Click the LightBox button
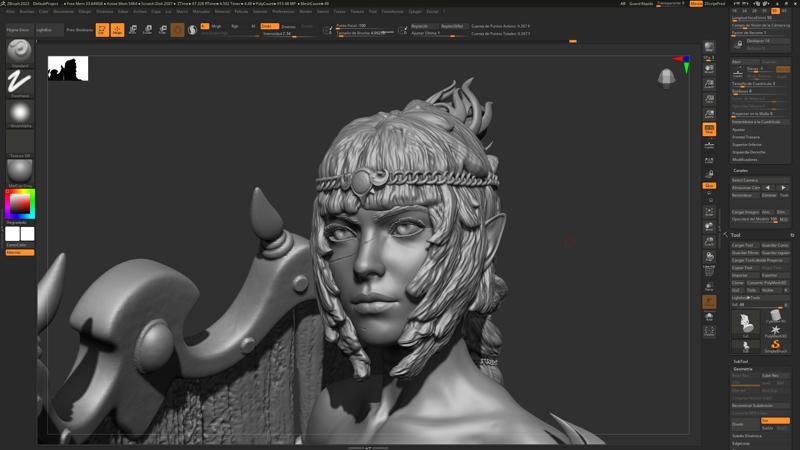The width and height of the screenshot is (800, 450). (44, 30)
